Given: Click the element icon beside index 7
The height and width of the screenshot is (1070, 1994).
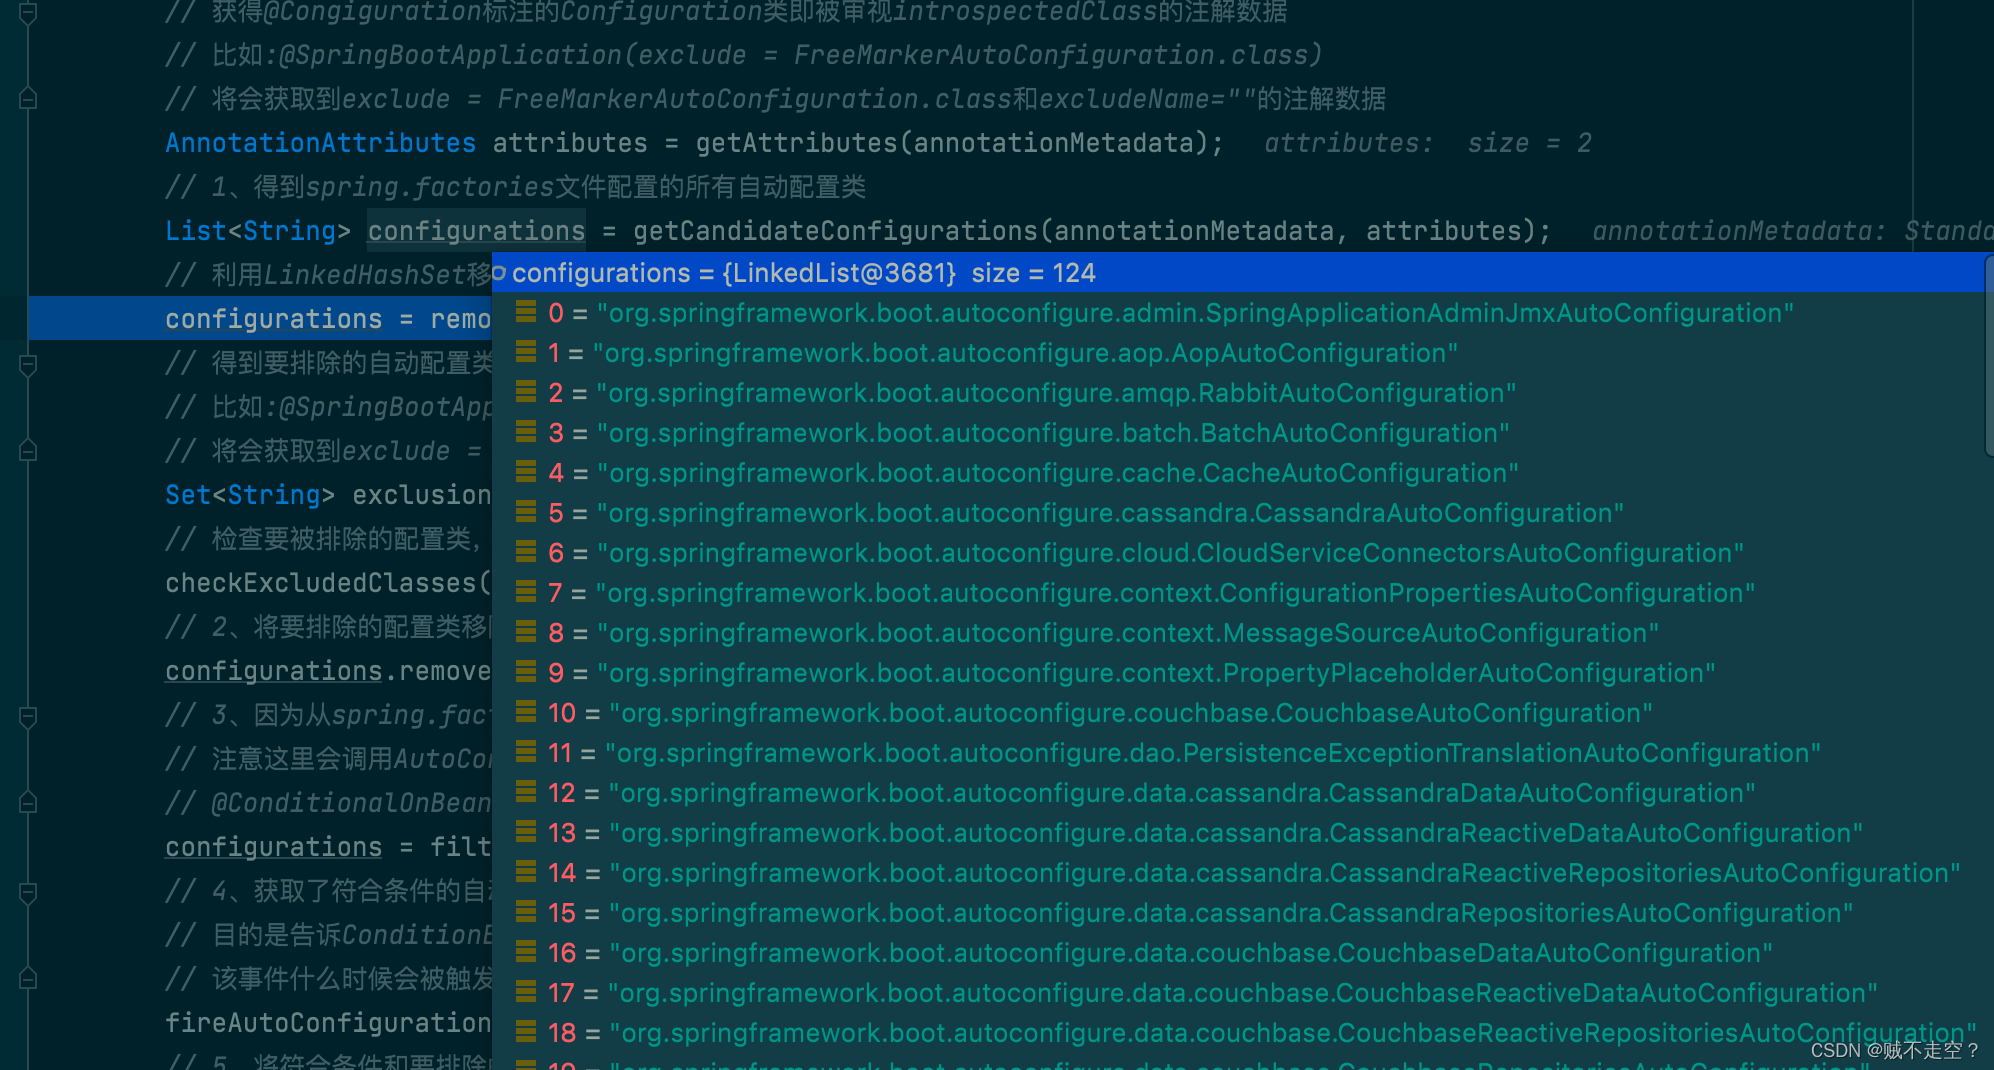Looking at the screenshot, I should pyautogui.click(x=526, y=592).
